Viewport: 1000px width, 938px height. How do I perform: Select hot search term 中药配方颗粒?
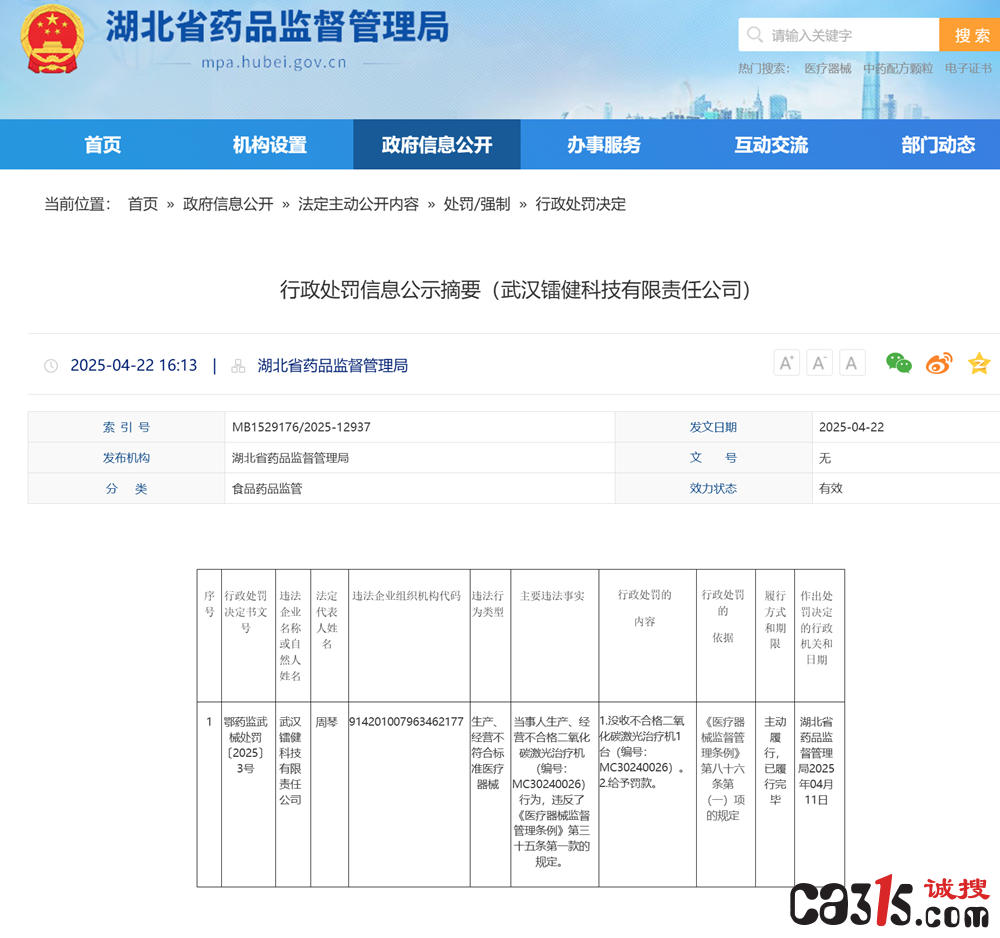coord(898,68)
